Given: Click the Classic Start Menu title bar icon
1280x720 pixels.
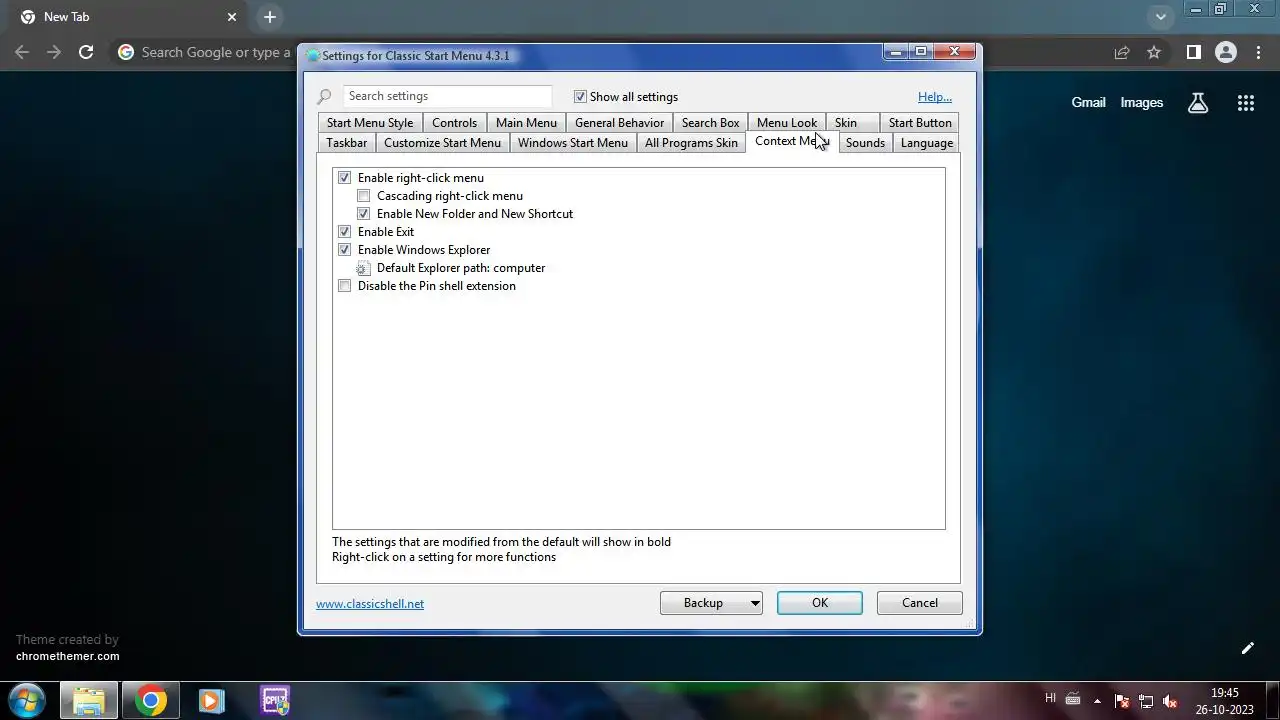Looking at the screenshot, I should coord(313,56).
